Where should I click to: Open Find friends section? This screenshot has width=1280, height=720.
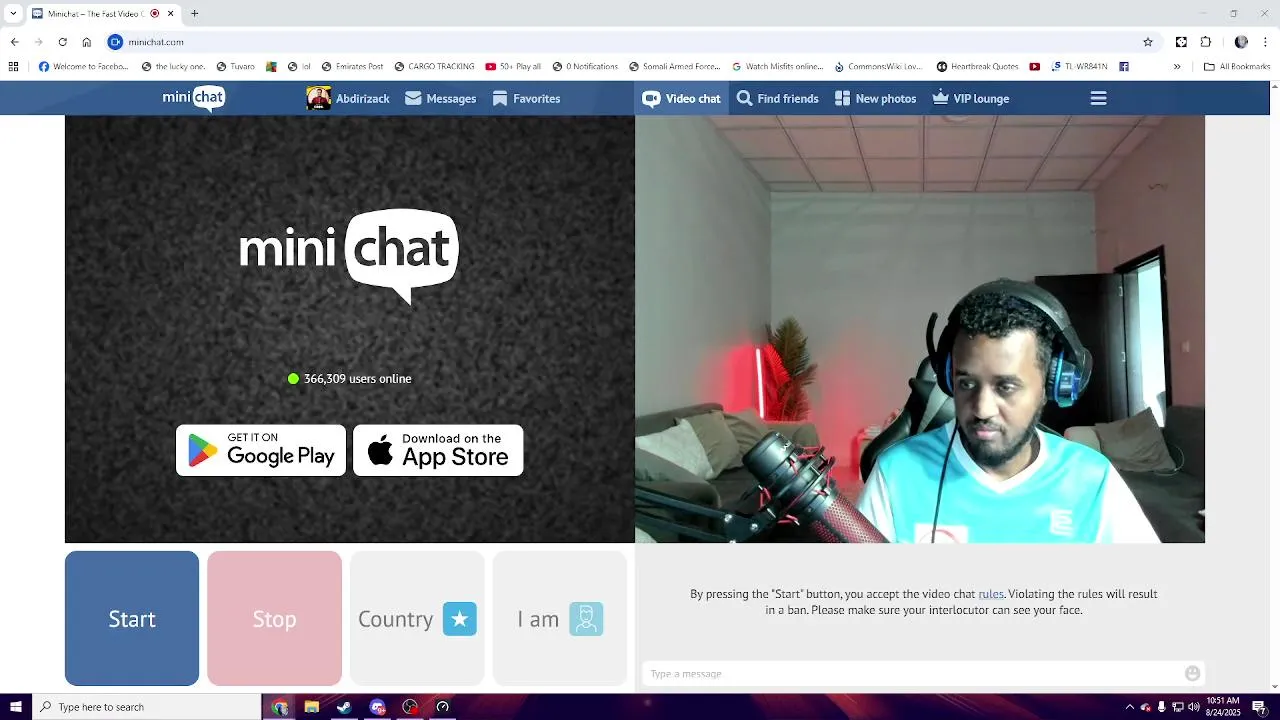click(x=777, y=98)
